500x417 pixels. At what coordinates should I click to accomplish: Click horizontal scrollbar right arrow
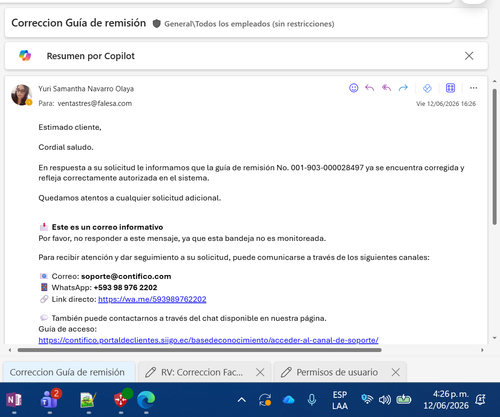pyautogui.click(x=482, y=350)
